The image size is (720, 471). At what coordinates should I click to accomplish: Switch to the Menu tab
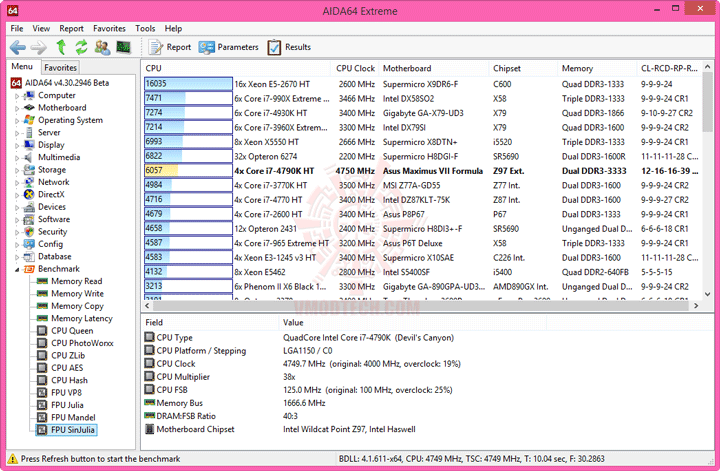(22, 67)
